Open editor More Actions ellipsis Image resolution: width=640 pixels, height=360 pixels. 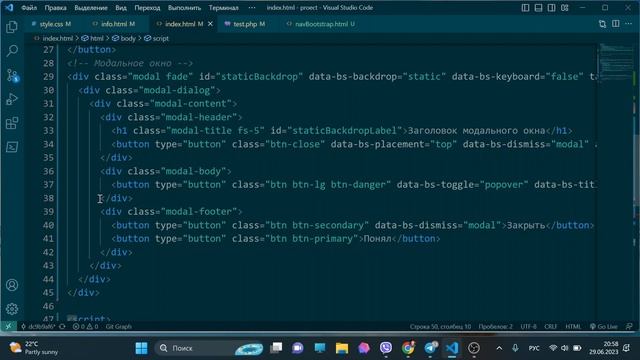pyautogui.click(x=629, y=24)
